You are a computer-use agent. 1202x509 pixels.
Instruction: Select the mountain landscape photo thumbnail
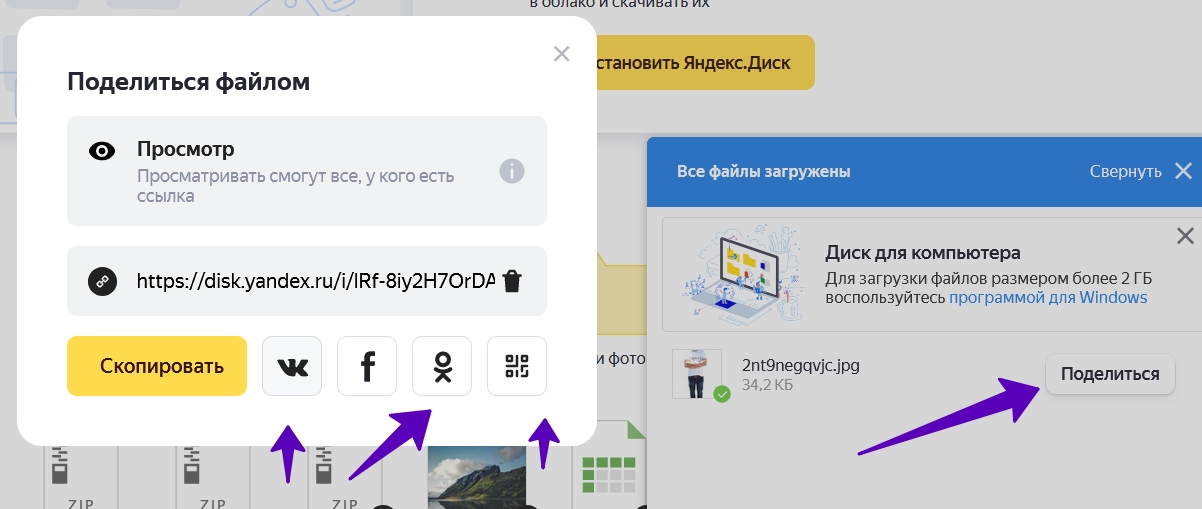coord(476,477)
